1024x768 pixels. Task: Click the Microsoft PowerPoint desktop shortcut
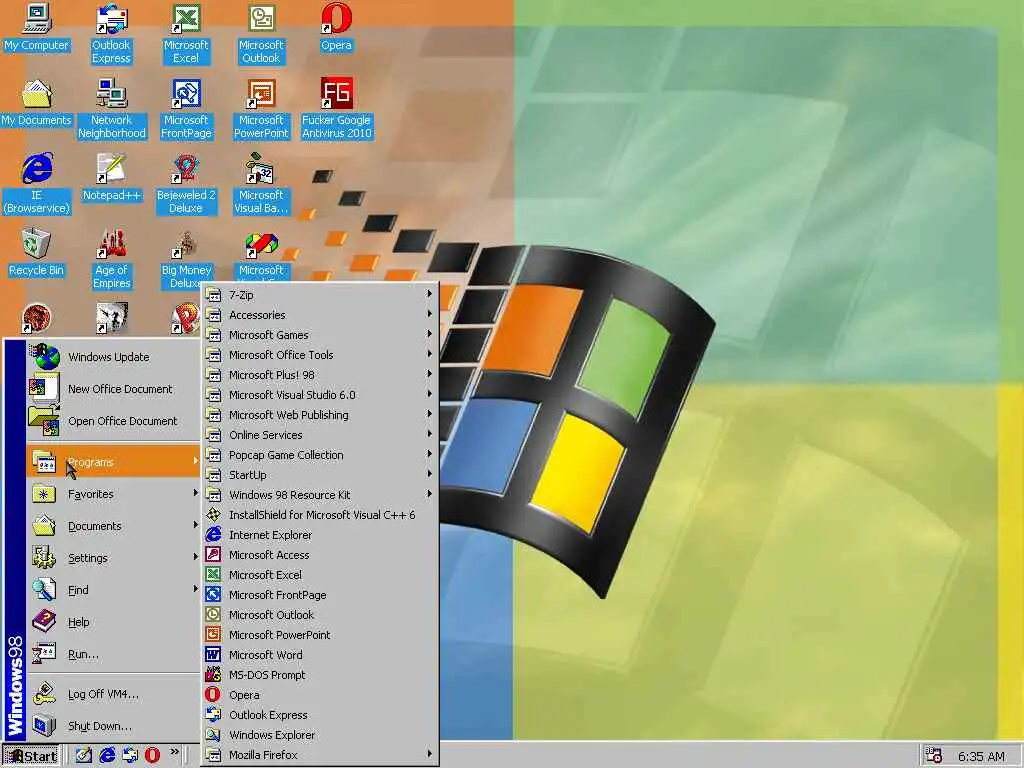(x=261, y=109)
